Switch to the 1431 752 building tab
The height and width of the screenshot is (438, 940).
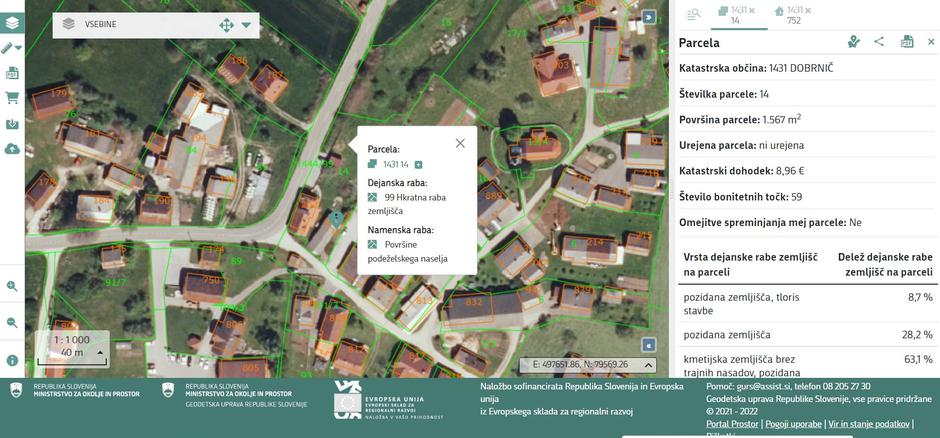click(793, 14)
